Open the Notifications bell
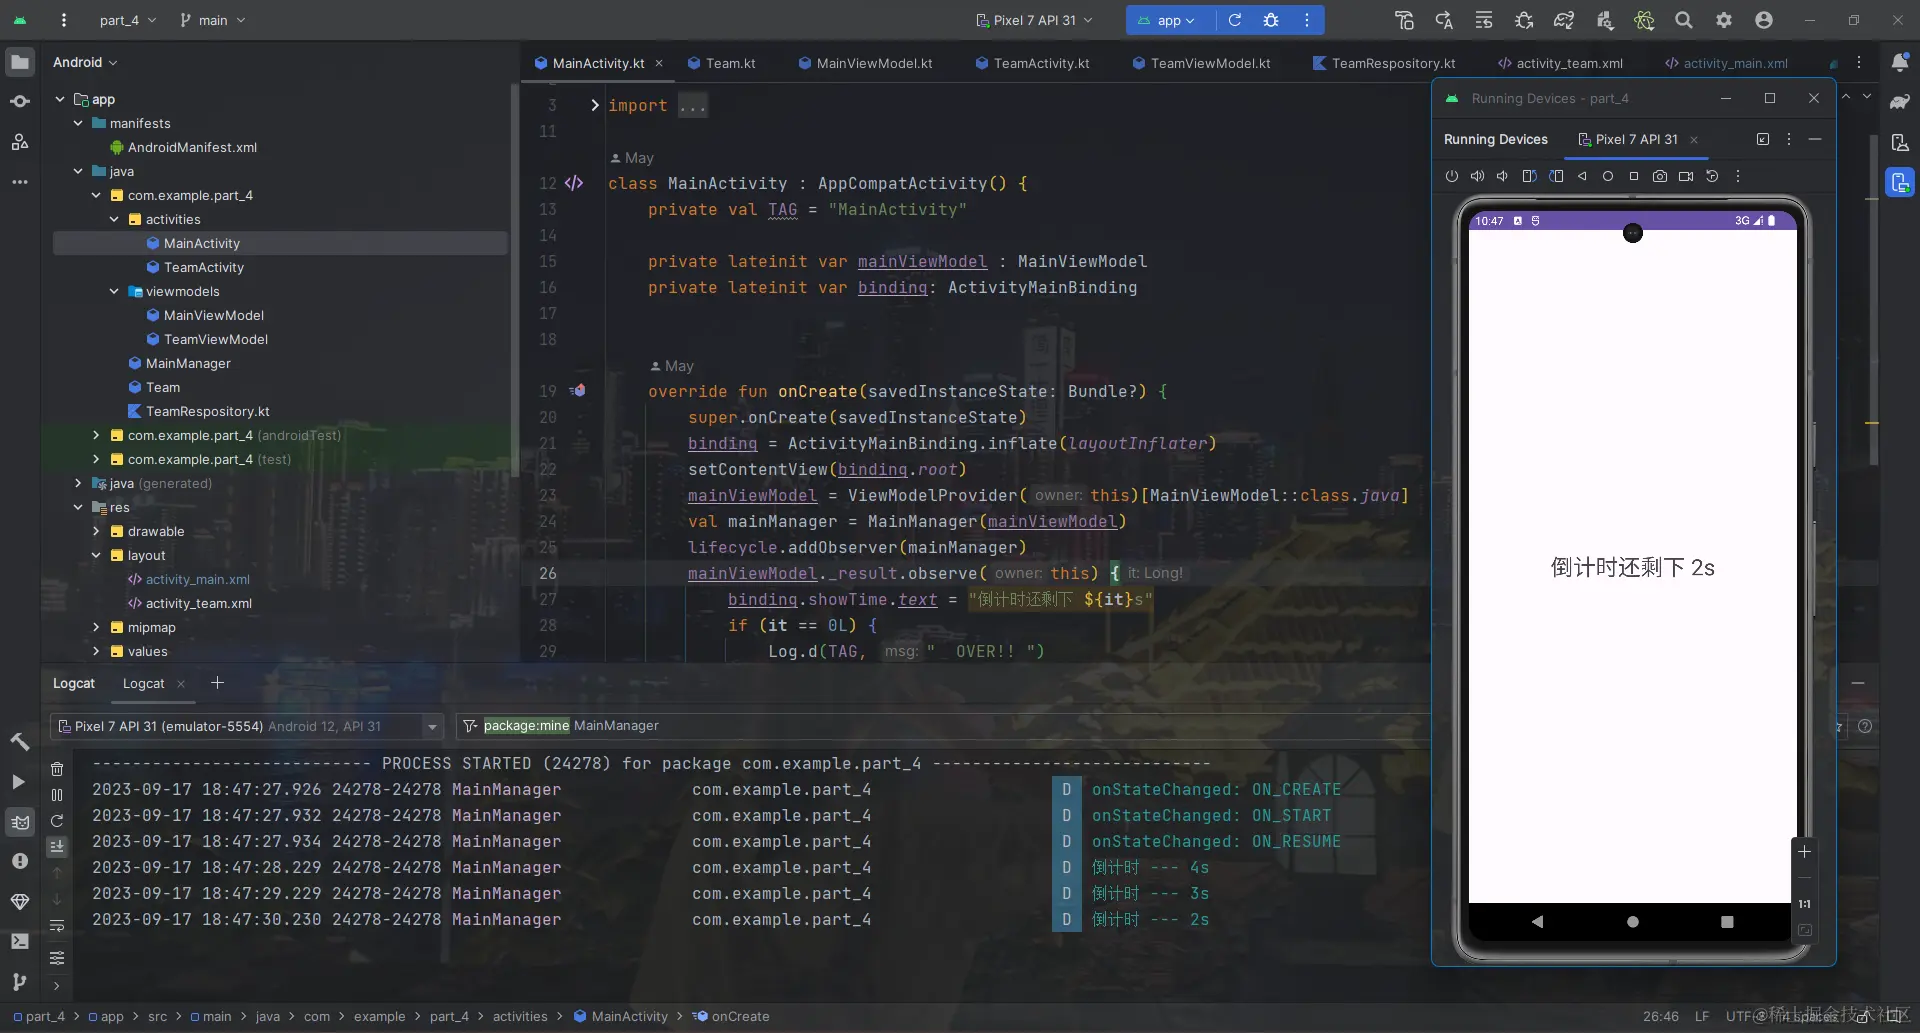The height and width of the screenshot is (1033, 1920). (1900, 62)
